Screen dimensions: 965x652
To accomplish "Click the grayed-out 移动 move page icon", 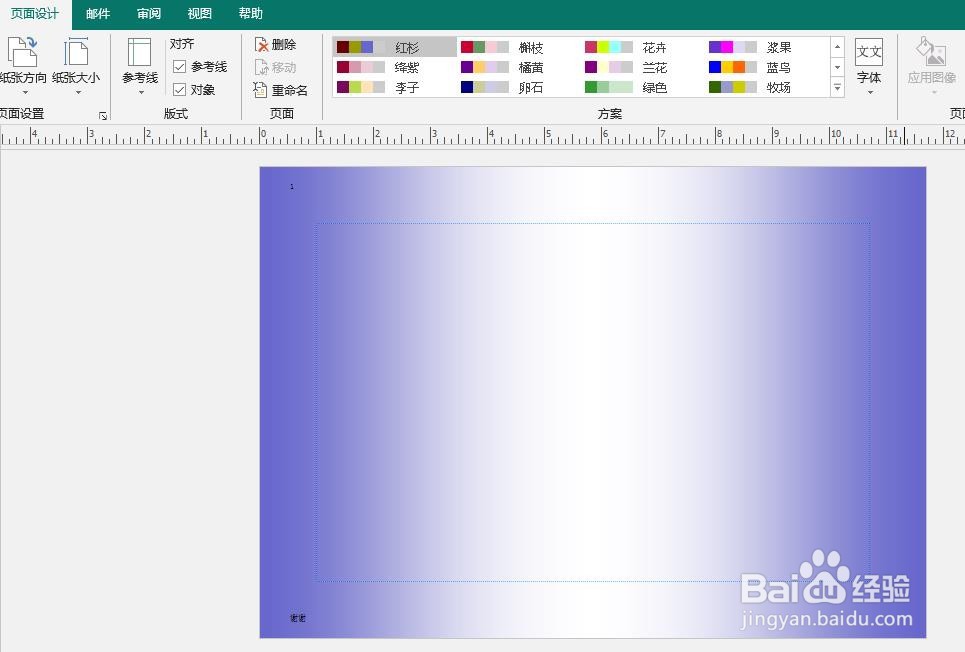I will 261,67.
